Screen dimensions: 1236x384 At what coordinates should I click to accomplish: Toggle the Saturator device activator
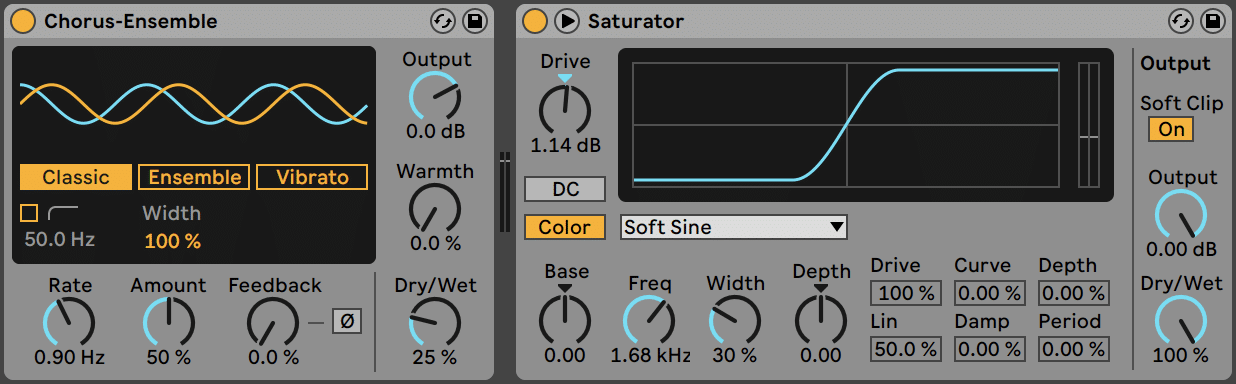(535, 21)
